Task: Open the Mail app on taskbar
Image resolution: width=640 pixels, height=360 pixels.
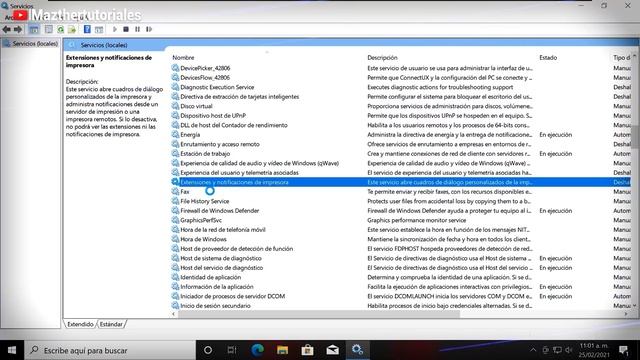Action: pyautogui.click(x=333, y=350)
